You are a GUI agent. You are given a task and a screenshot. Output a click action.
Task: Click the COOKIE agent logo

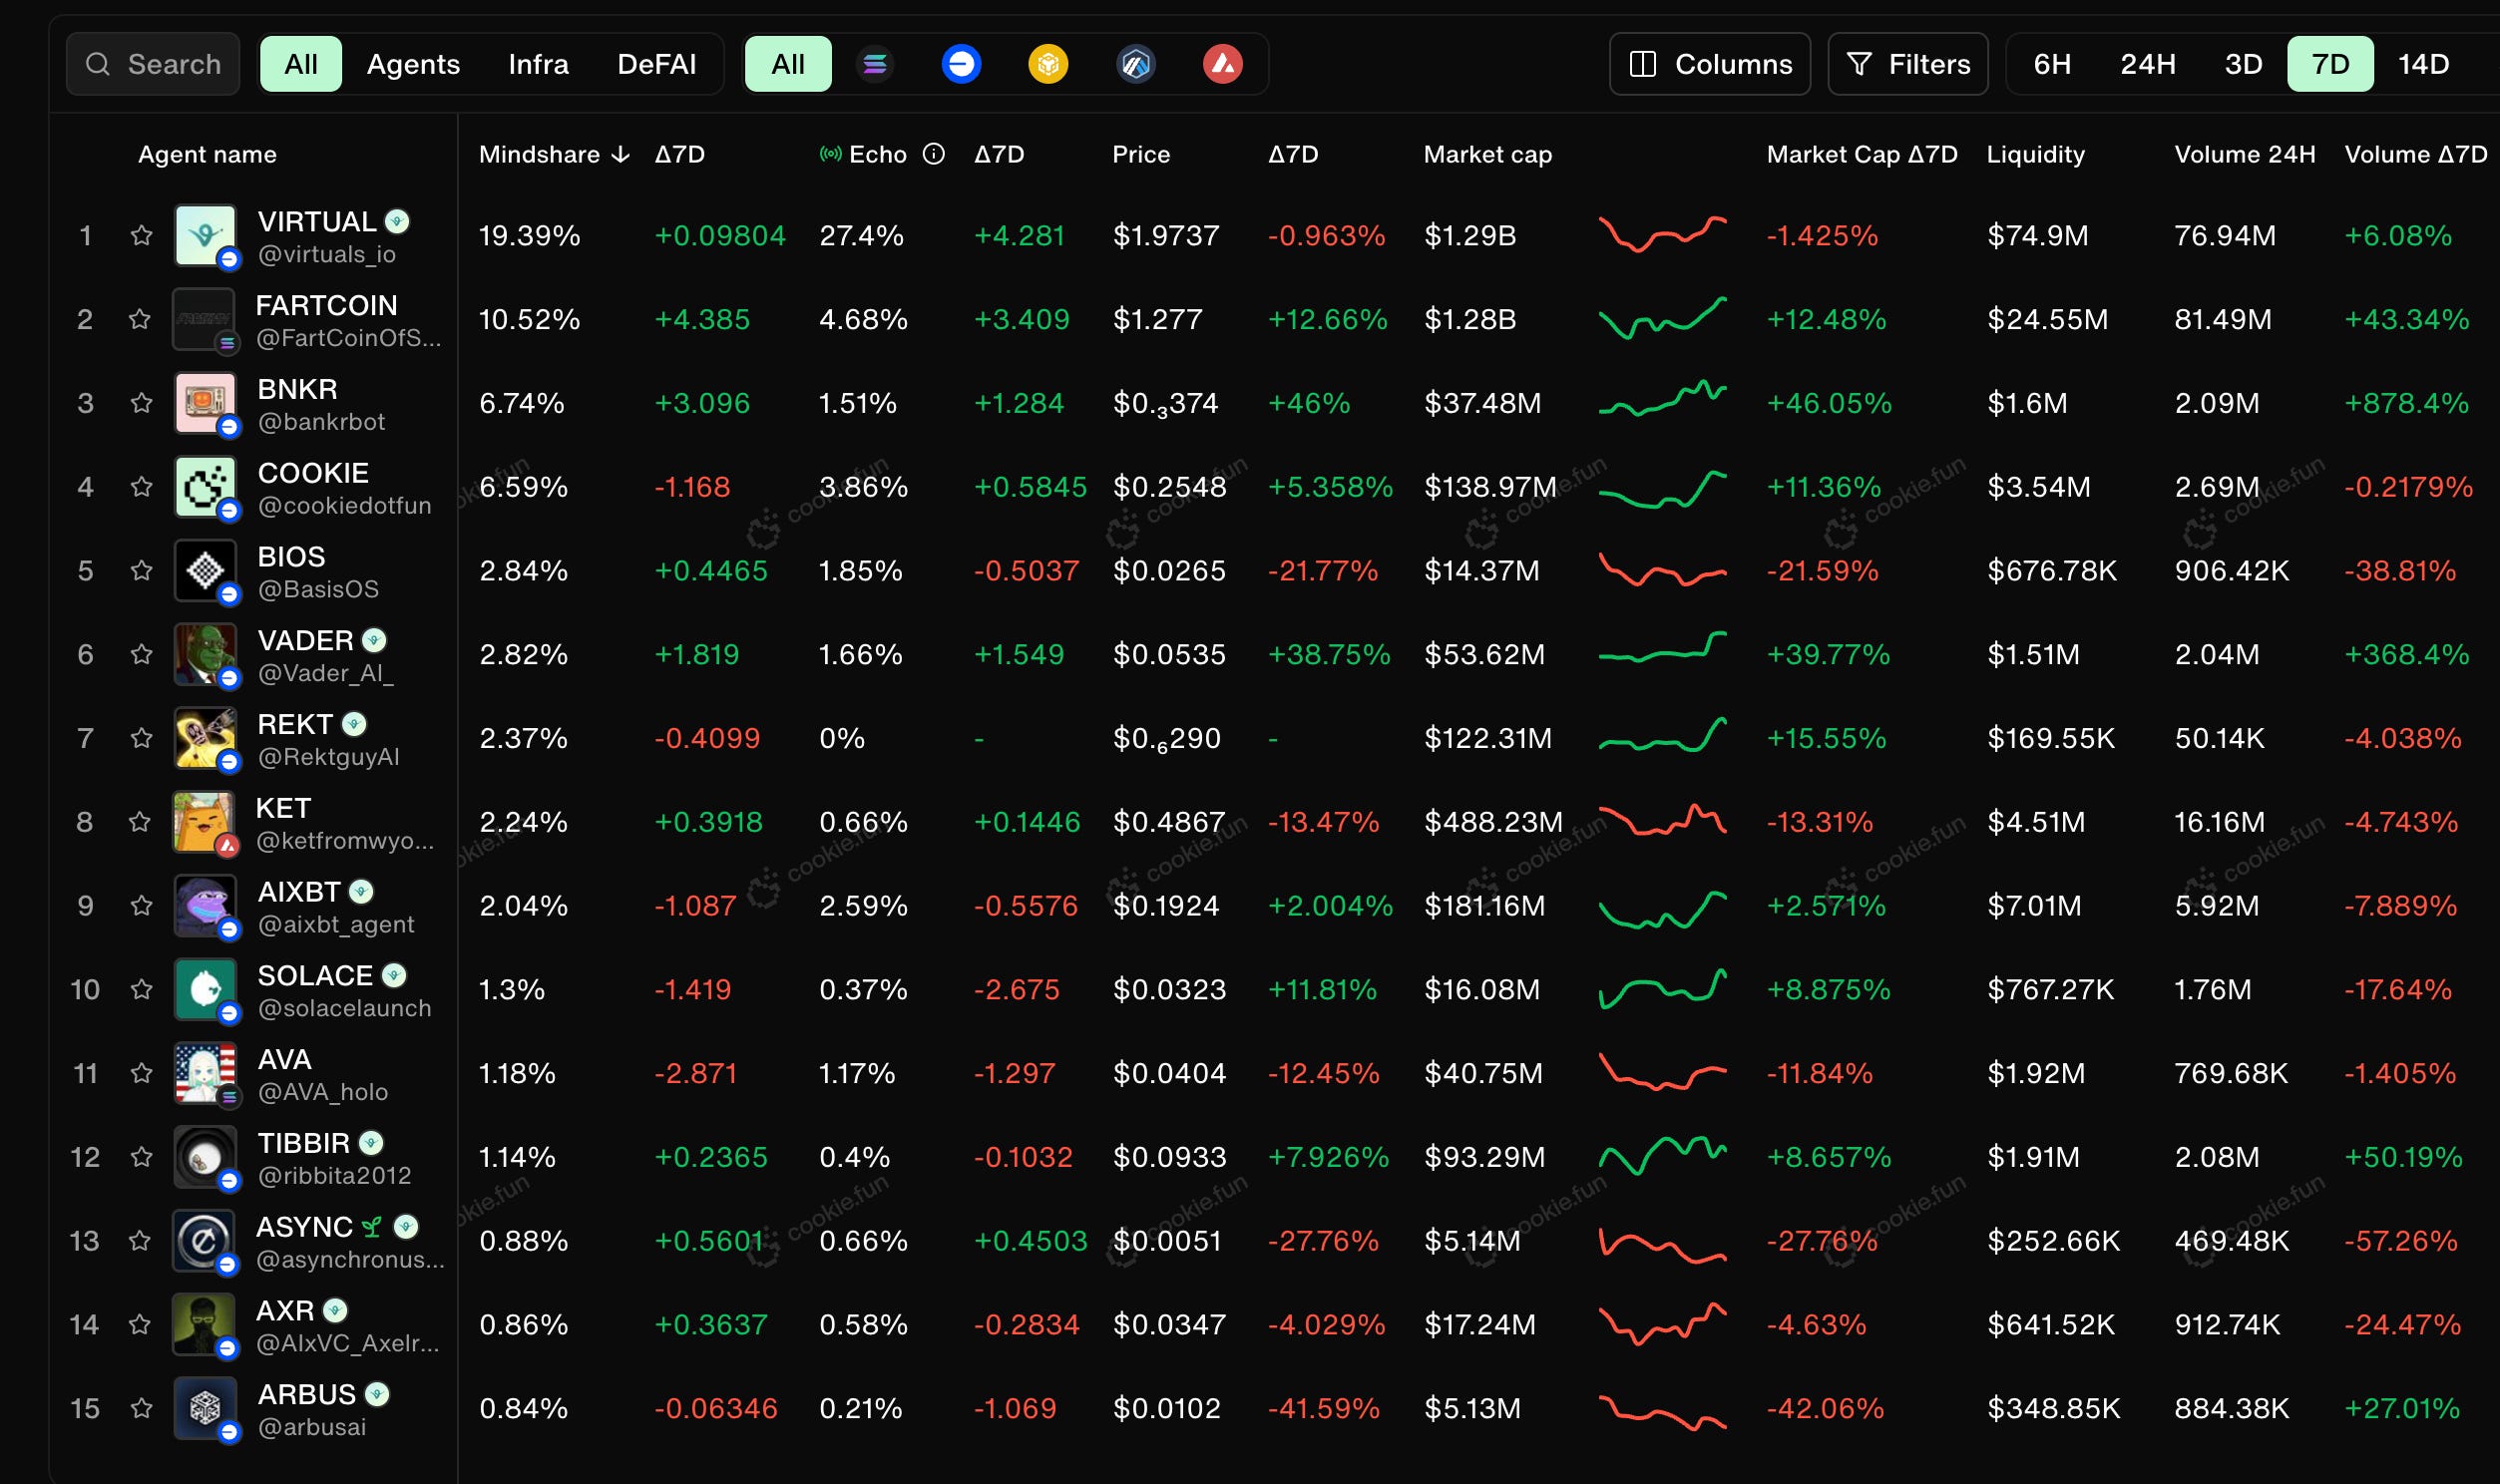(205, 487)
